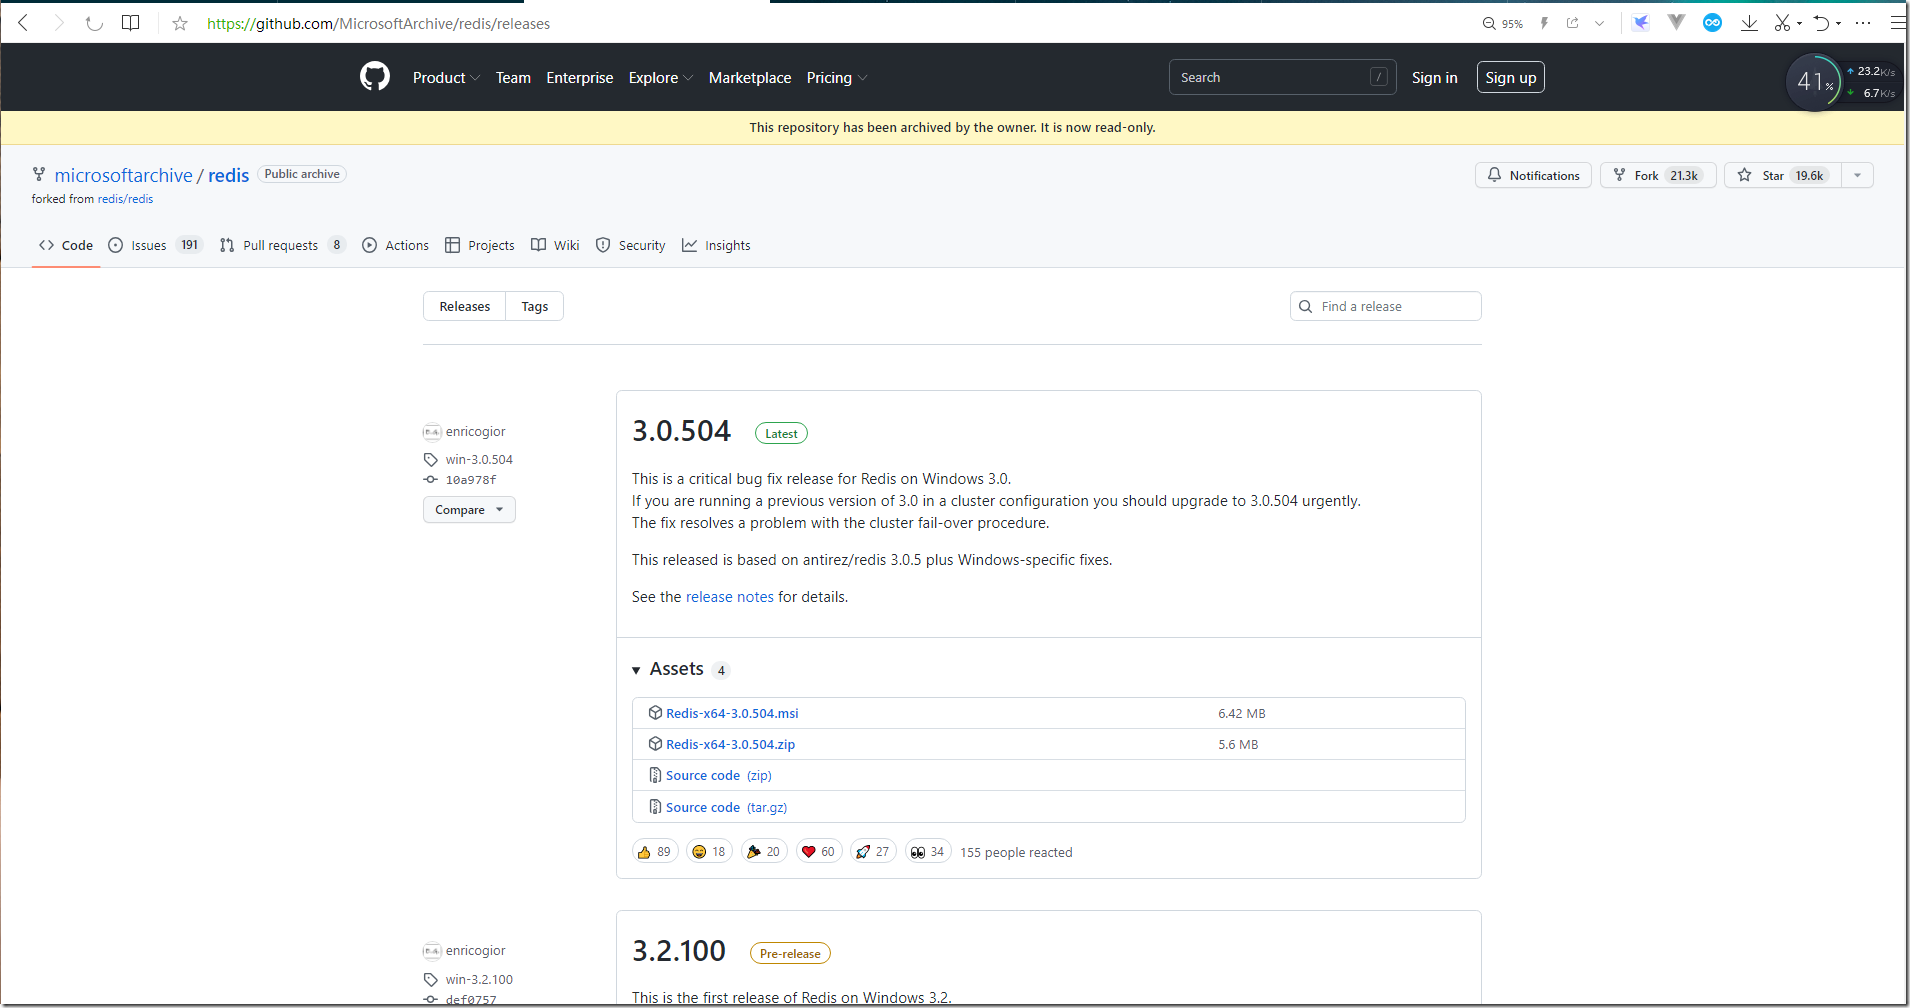Expand the Pricing menu
Screen dimensions: 1910x1008
tap(836, 78)
